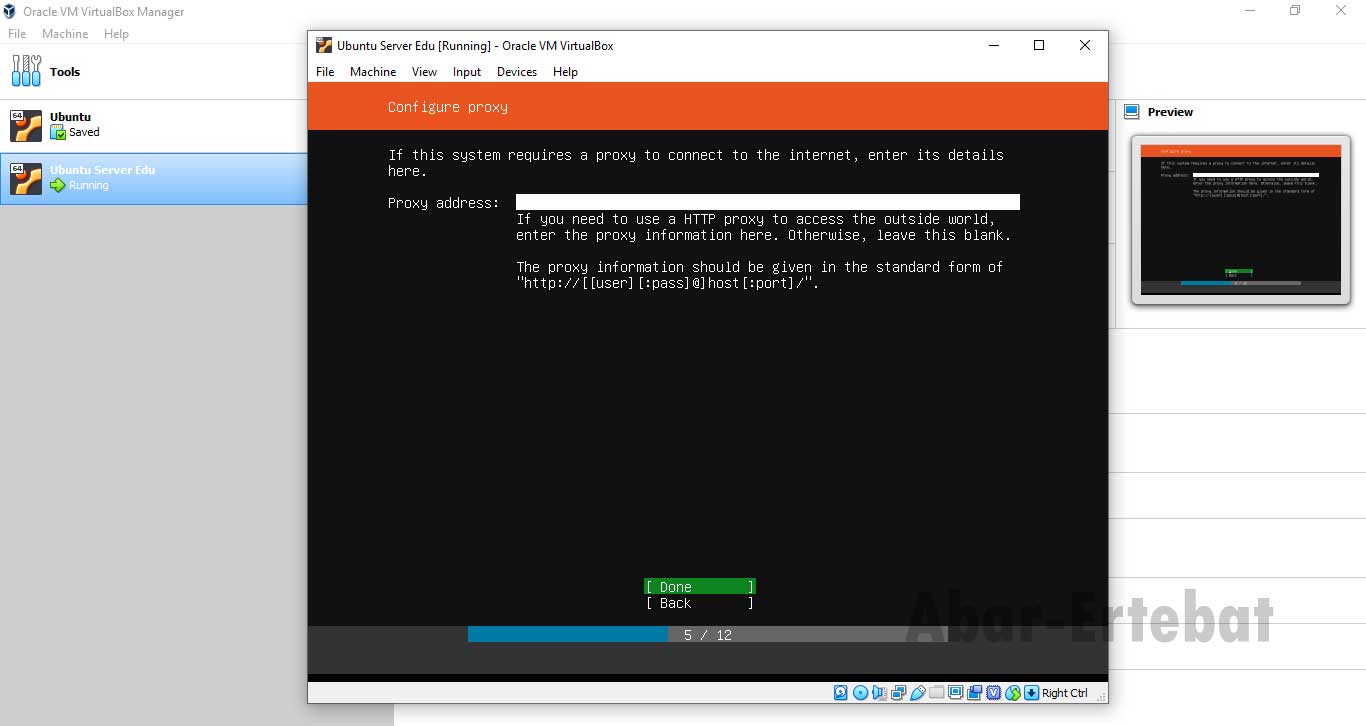Screen dimensions: 1366x726
Task: Click the Ubuntu VM icon showing Saved state
Action: pos(26,125)
